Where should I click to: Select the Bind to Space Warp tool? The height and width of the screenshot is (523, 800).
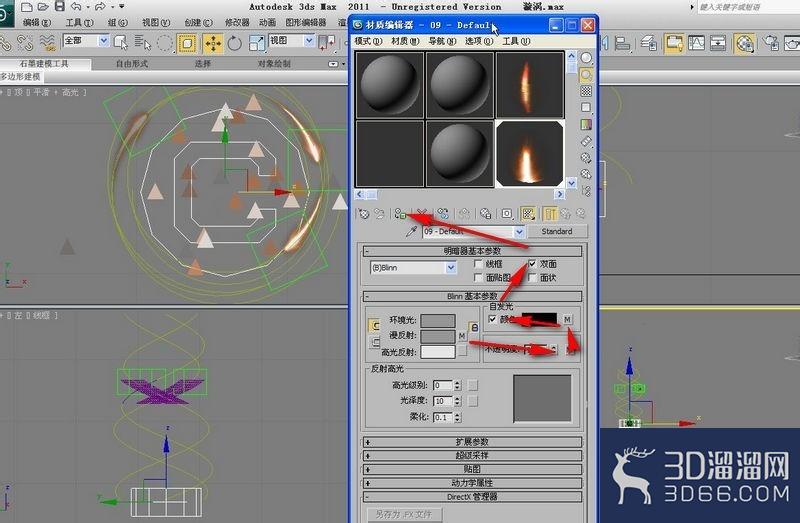[47, 43]
